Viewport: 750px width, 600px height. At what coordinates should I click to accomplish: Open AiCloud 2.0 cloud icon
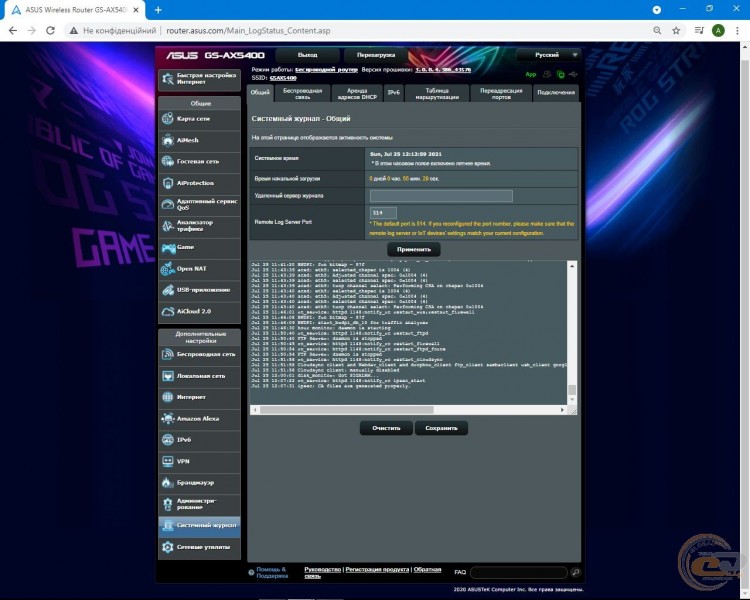tap(167, 311)
